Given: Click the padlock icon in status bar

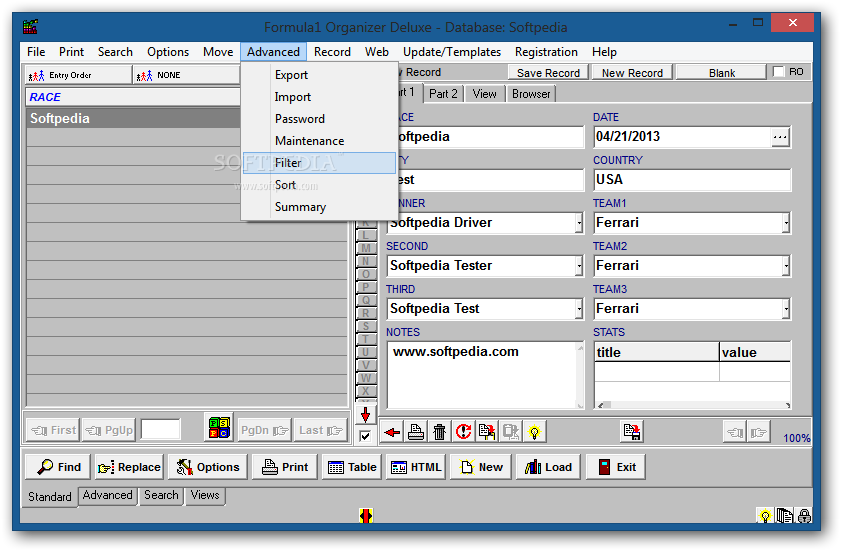Looking at the screenshot, I should (804, 516).
